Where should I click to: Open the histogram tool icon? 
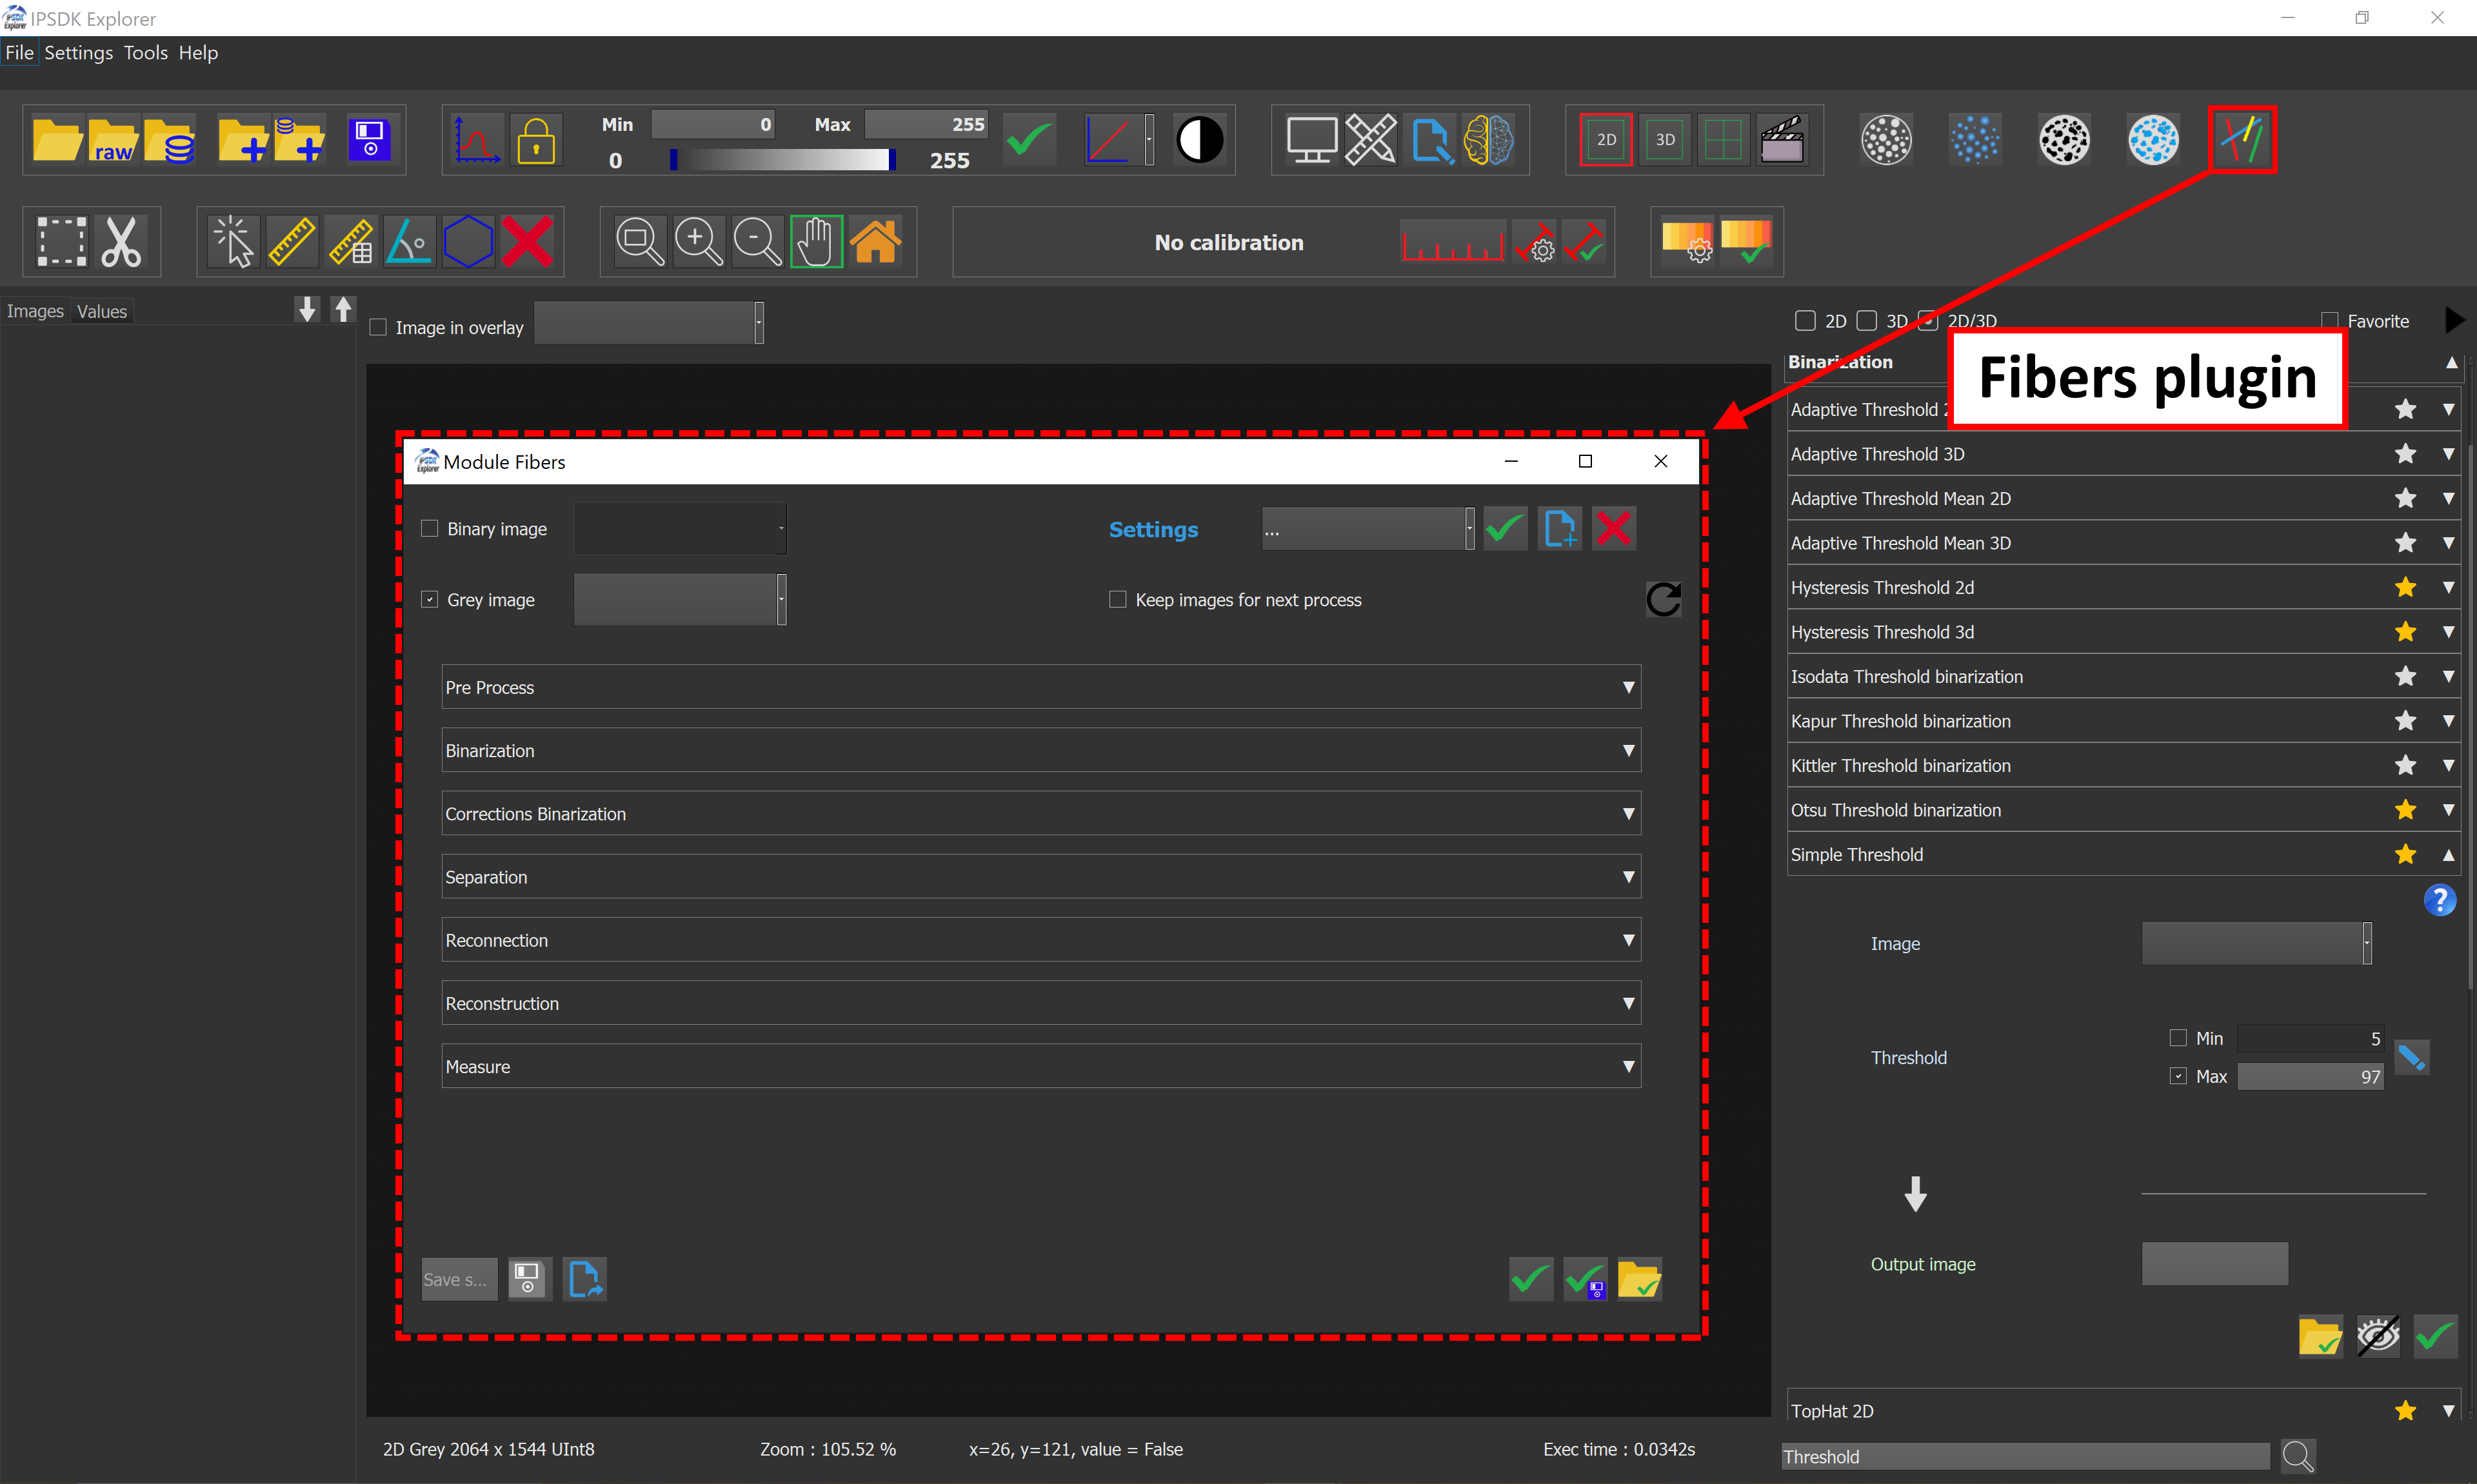[476, 140]
